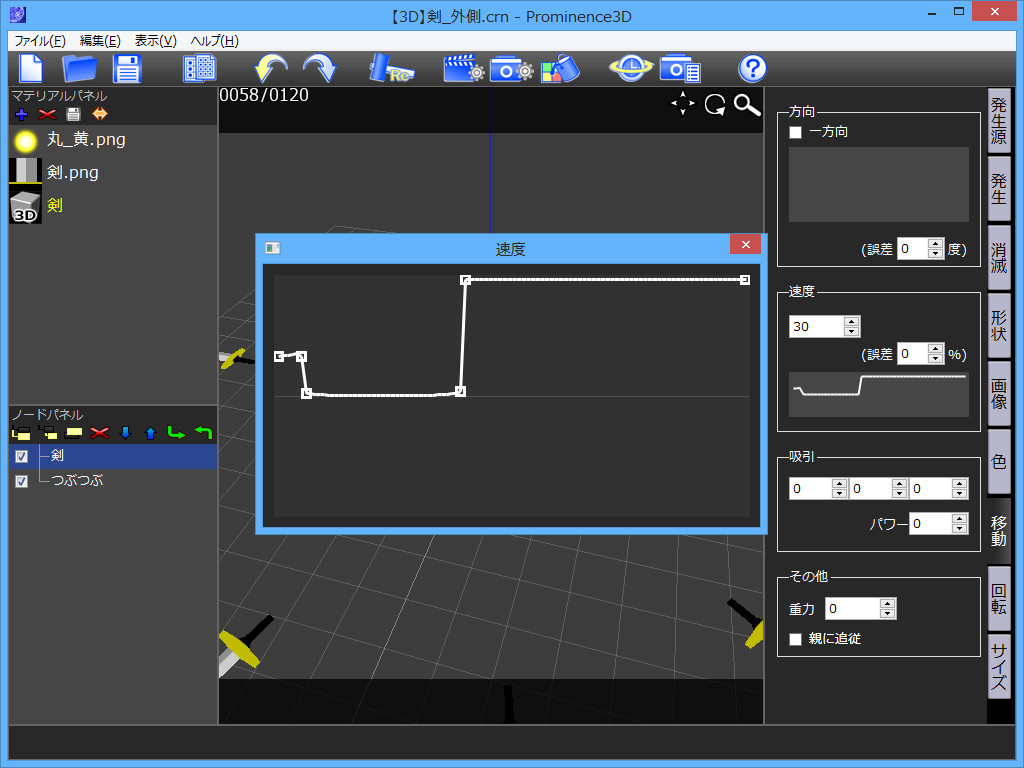Toggle visibility checkbox for つぶつぶ node

[x=22, y=481]
